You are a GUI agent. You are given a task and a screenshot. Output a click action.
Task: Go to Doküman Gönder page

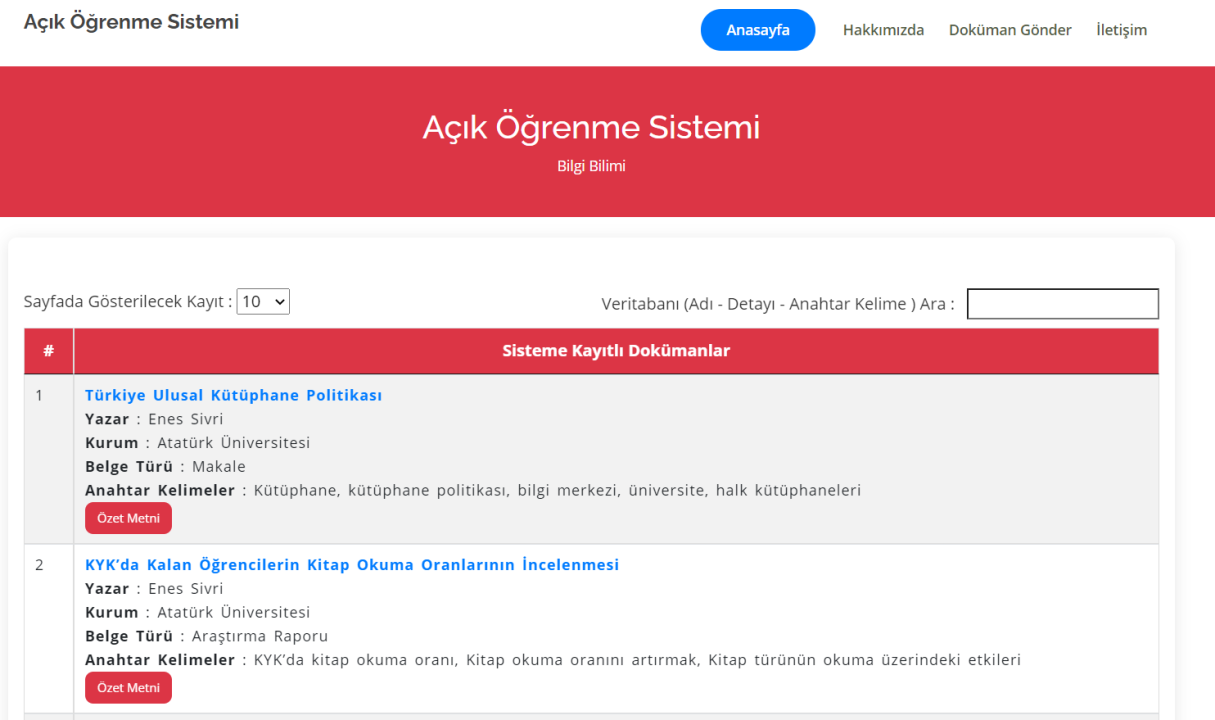click(1009, 30)
